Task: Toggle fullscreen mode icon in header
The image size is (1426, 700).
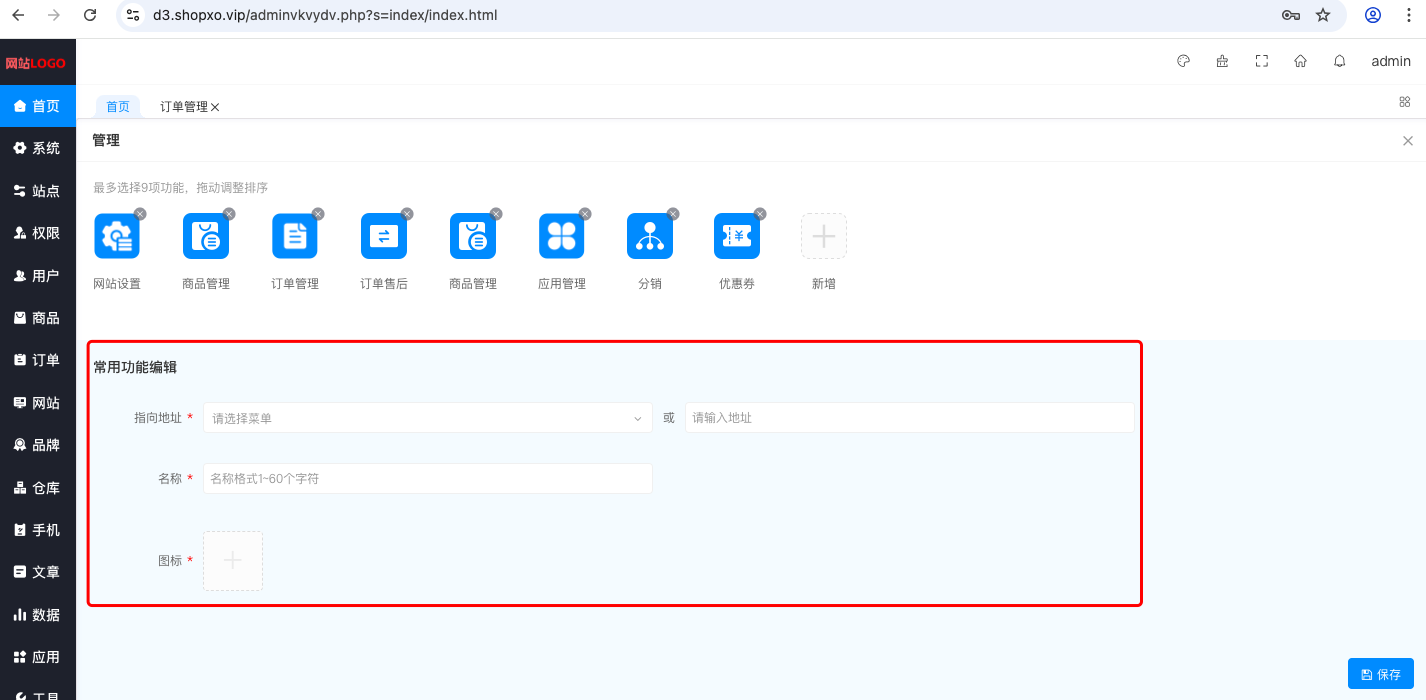Action: click(x=1262, y=61)
